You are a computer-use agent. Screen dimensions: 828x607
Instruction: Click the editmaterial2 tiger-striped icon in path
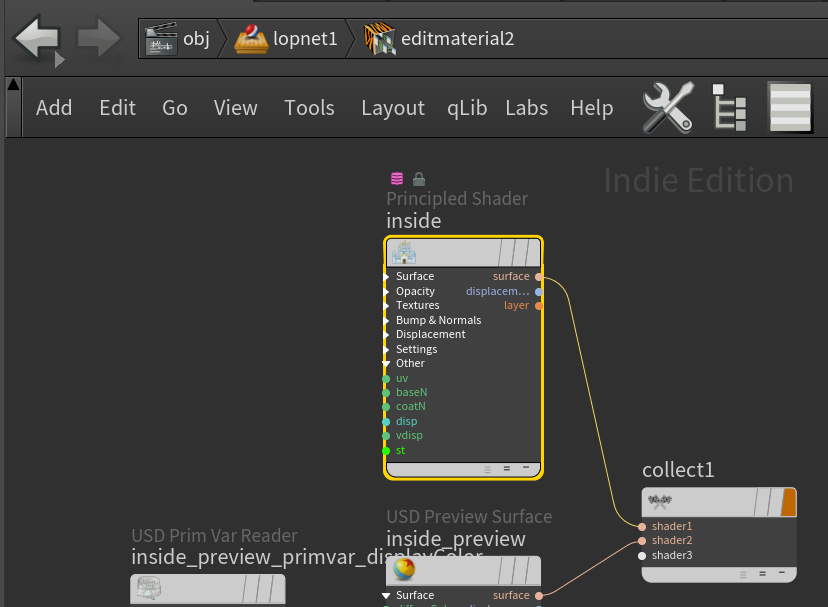click(x=379, y=39)
